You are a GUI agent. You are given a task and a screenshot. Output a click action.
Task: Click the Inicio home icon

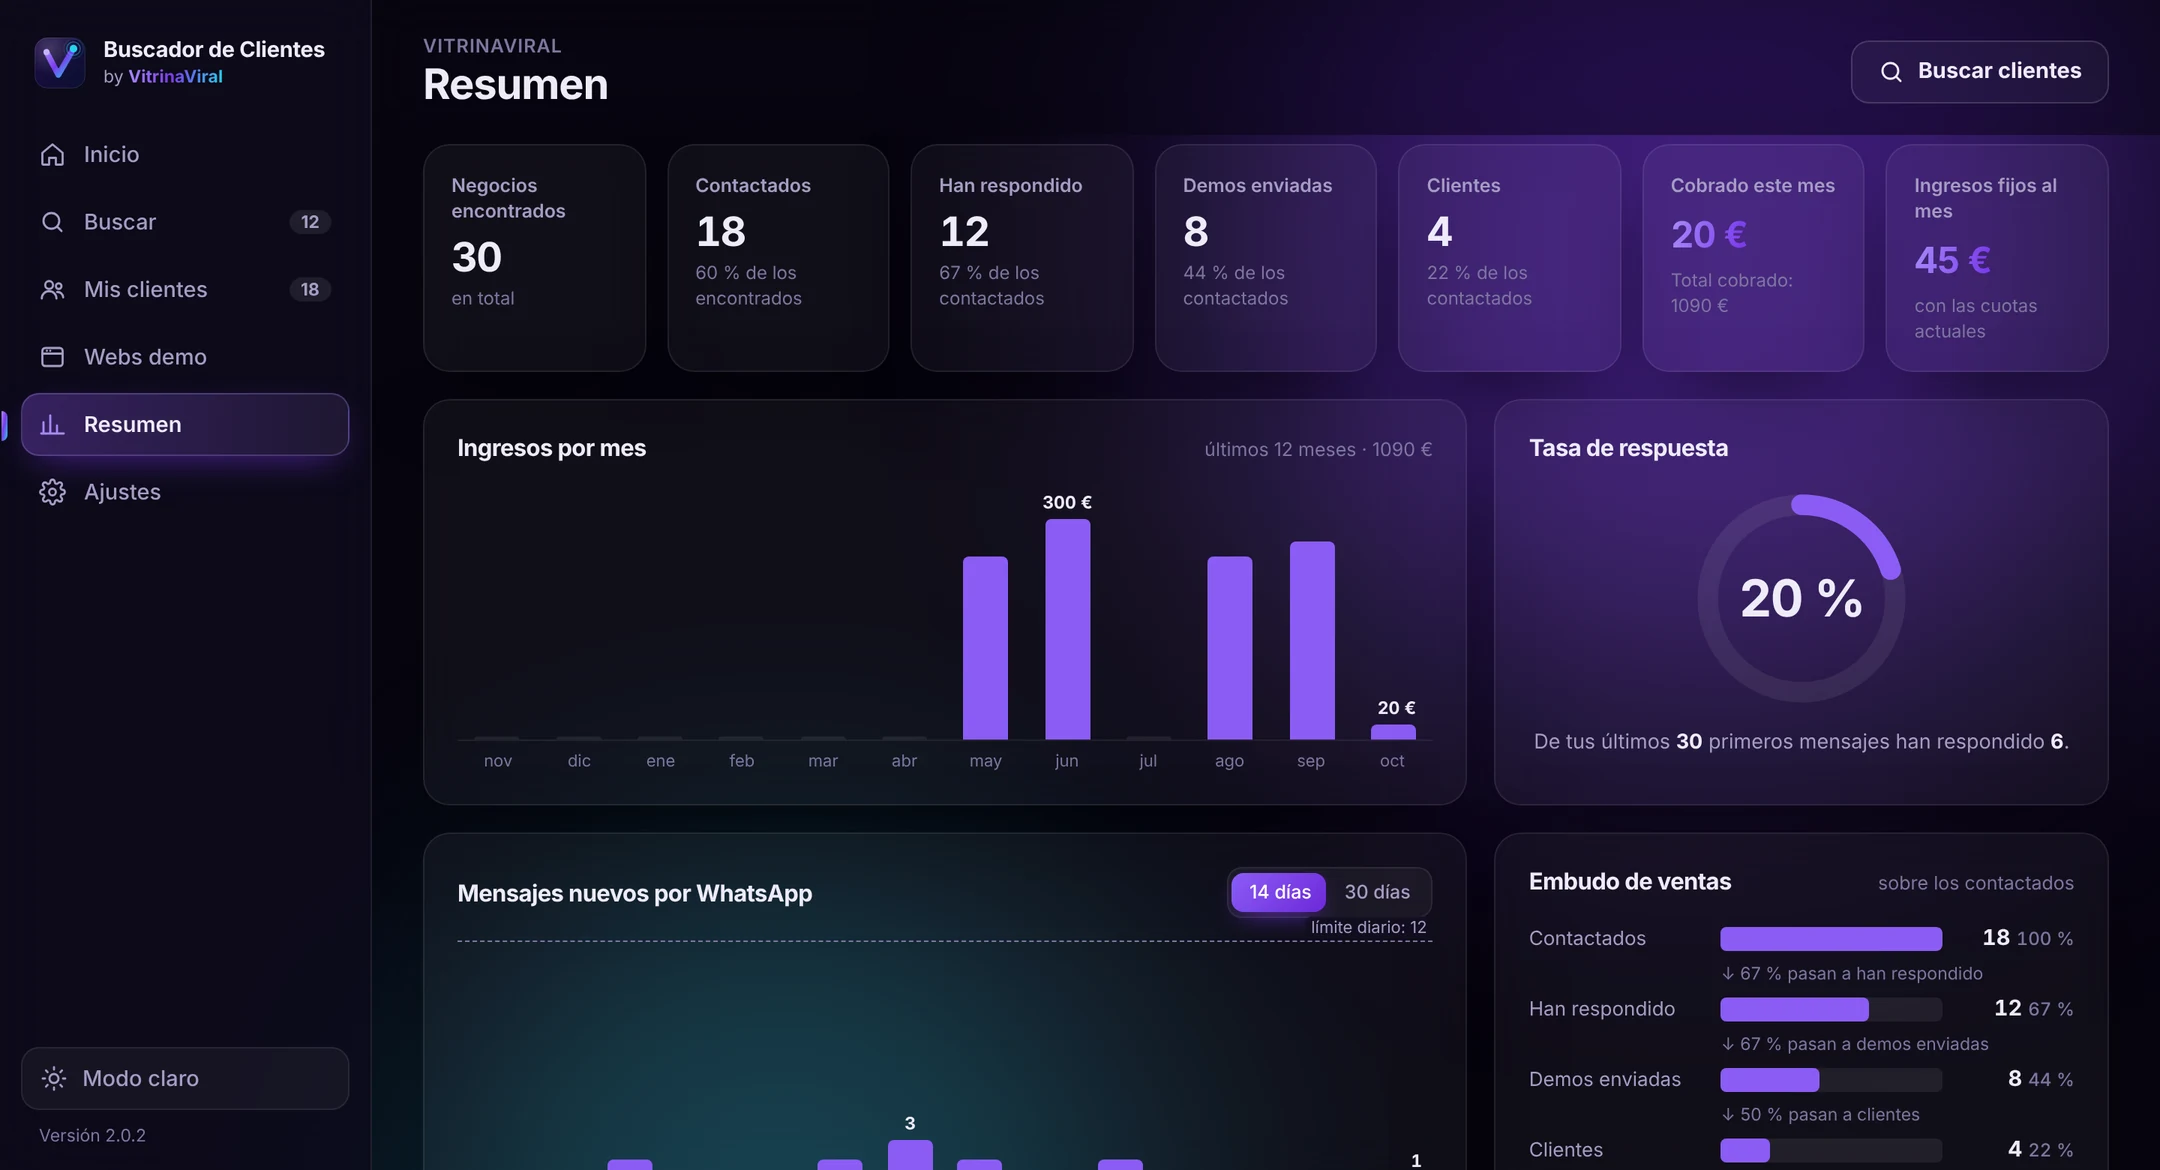52,154
